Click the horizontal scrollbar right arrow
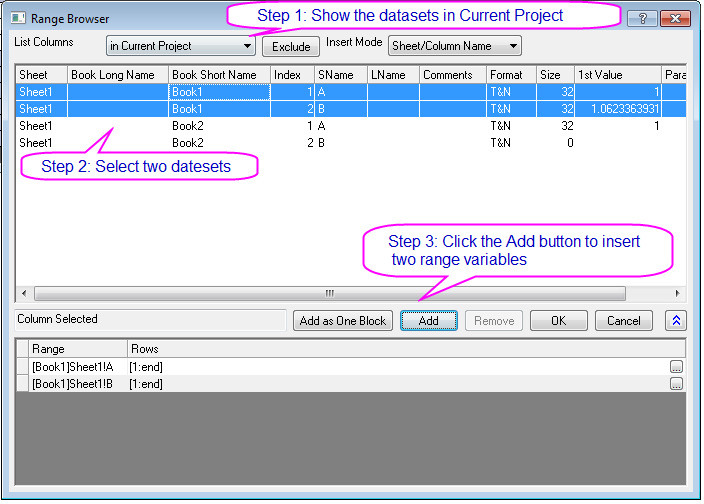Viewport: 704px width, 504px height. click(678, 294)
